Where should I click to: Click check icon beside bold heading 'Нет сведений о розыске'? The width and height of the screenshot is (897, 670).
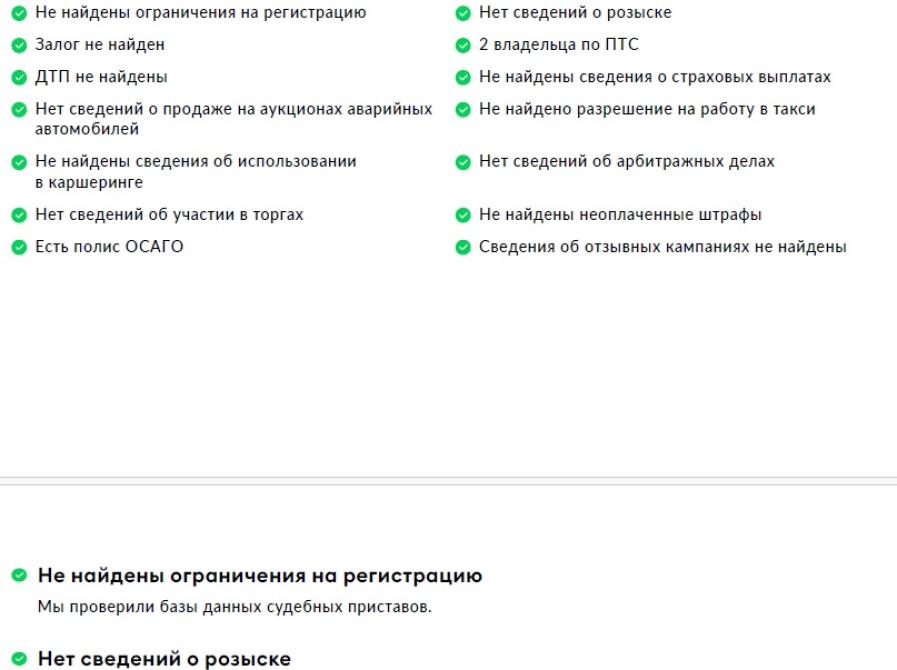tap(19, 658)
